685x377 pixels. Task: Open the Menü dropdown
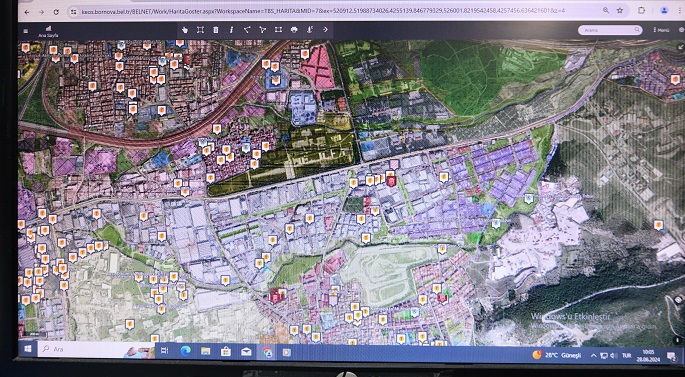point(661,30)
